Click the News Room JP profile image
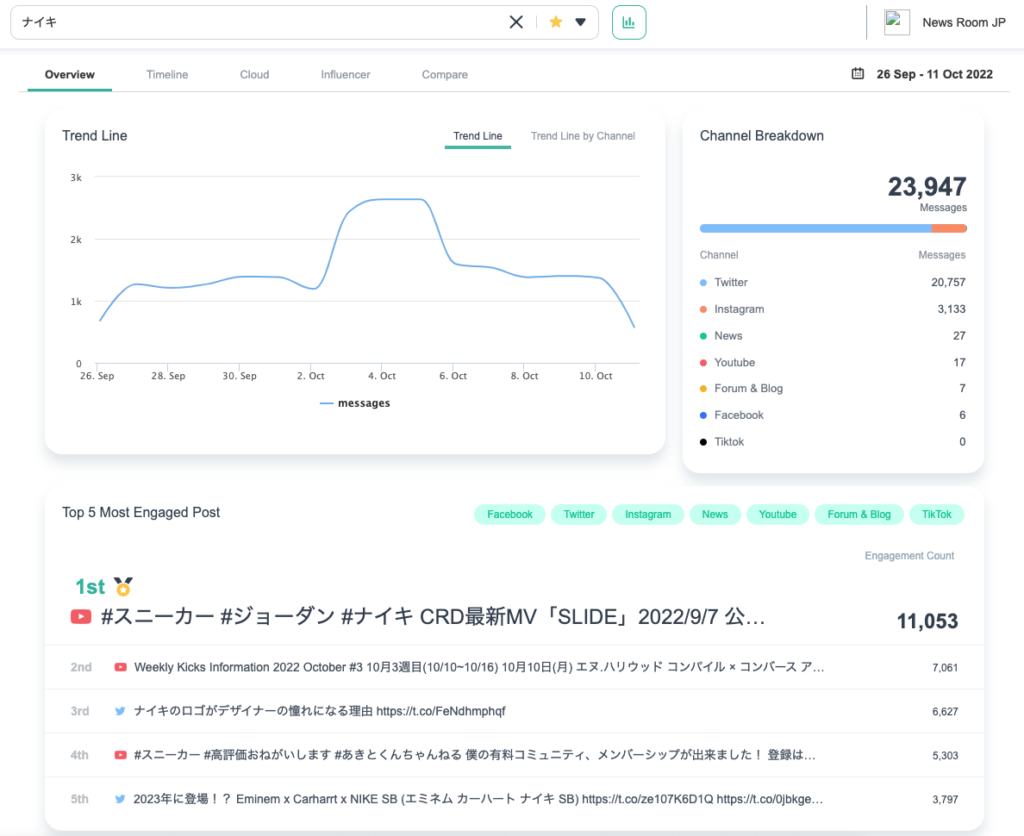Screen dimensions: 1024x836 point(897,21)
